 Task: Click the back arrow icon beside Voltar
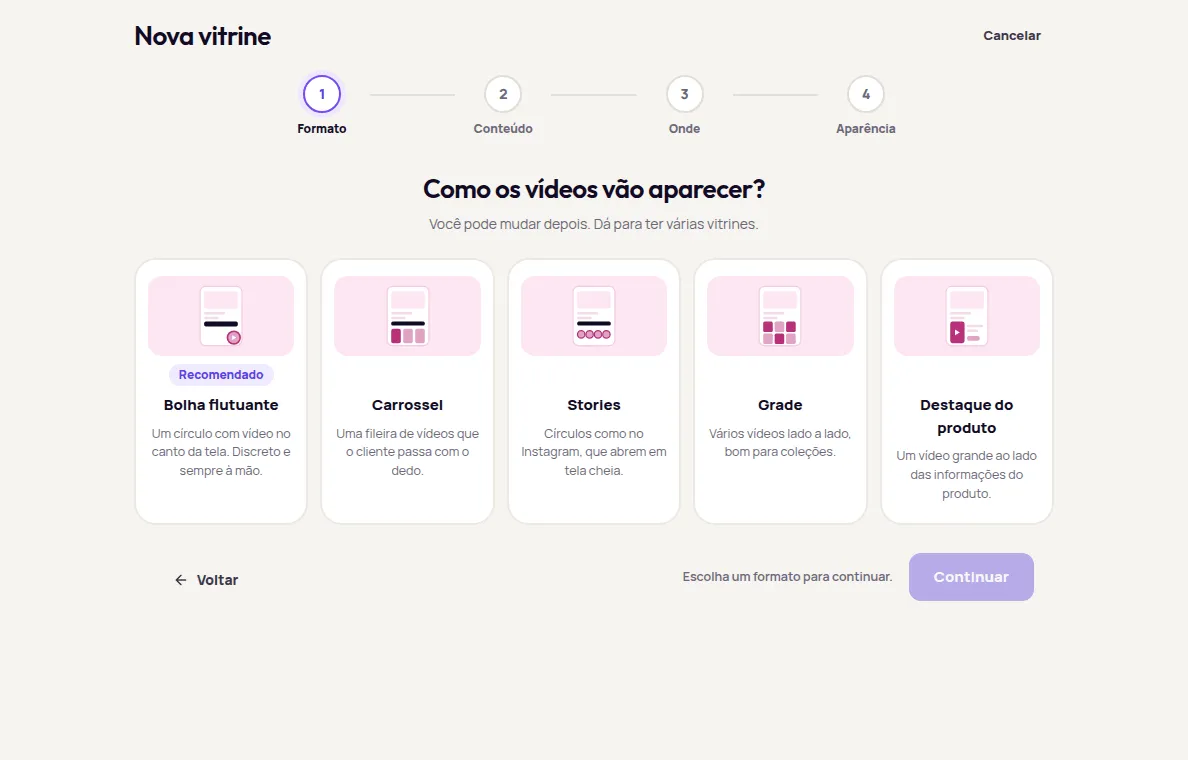(180, 580)
